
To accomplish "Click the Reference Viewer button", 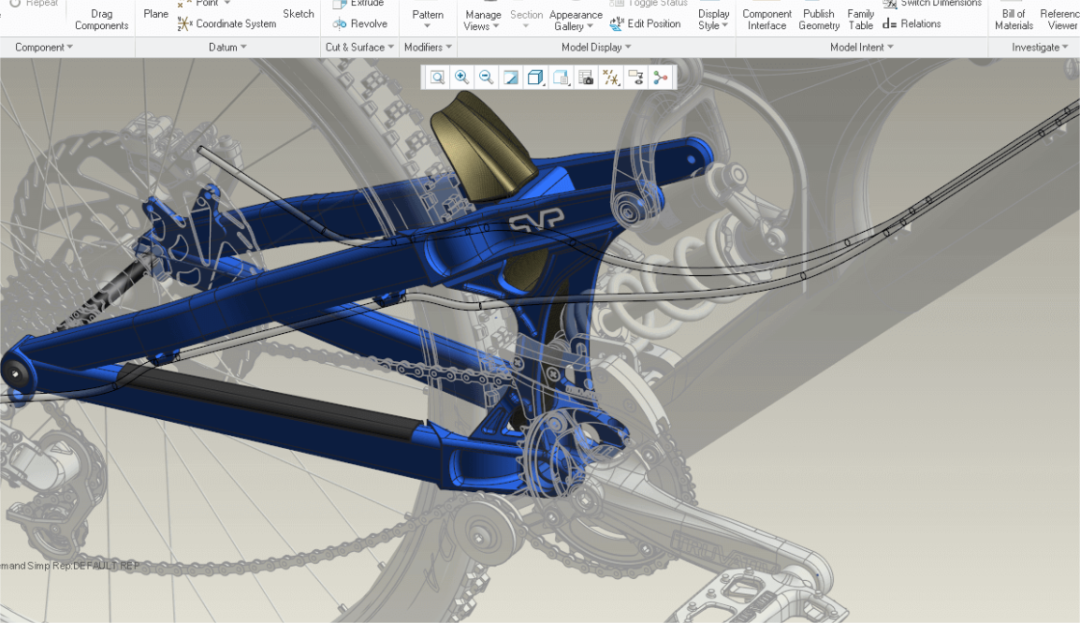I will pos(1059,19).
